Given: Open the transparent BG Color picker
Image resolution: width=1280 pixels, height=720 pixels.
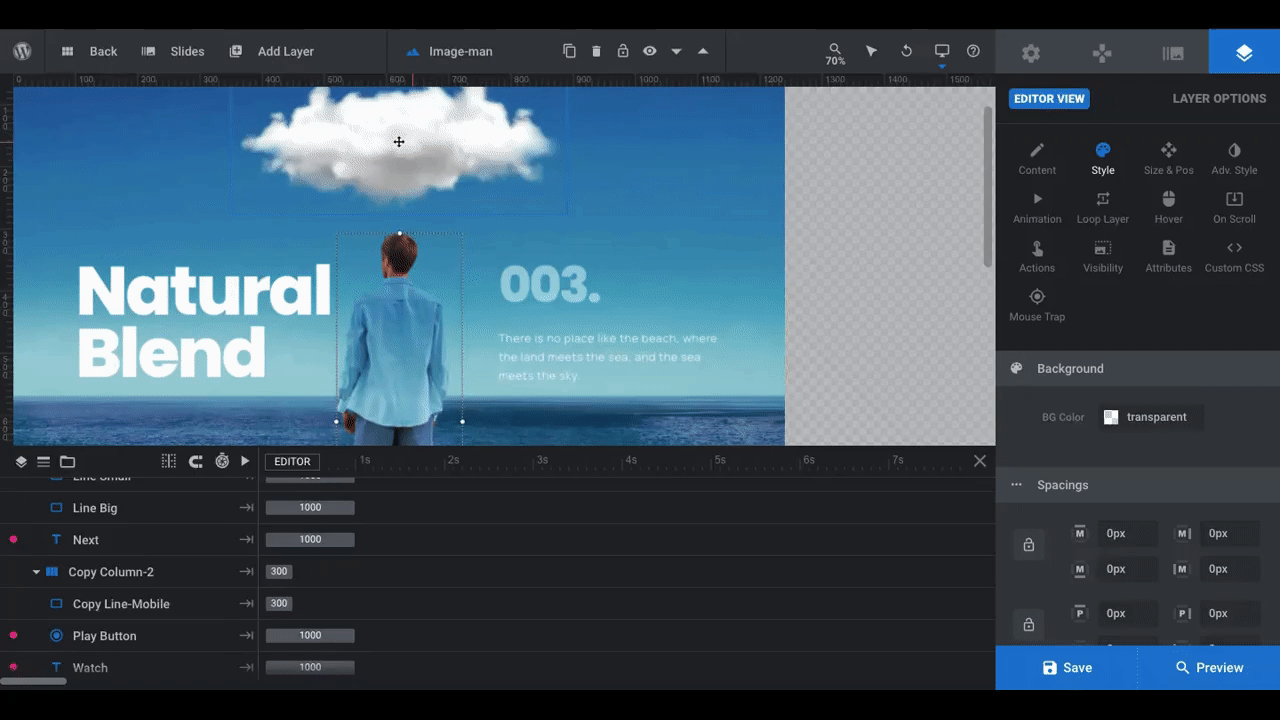Looking at the screenshot, I should pyautogui.click(x=1150, y=417).
